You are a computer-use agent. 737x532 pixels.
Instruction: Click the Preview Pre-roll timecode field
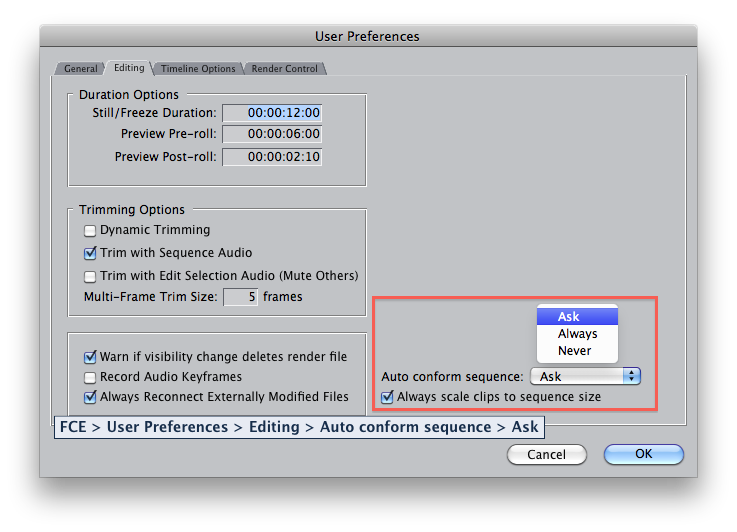pos(272,134)
